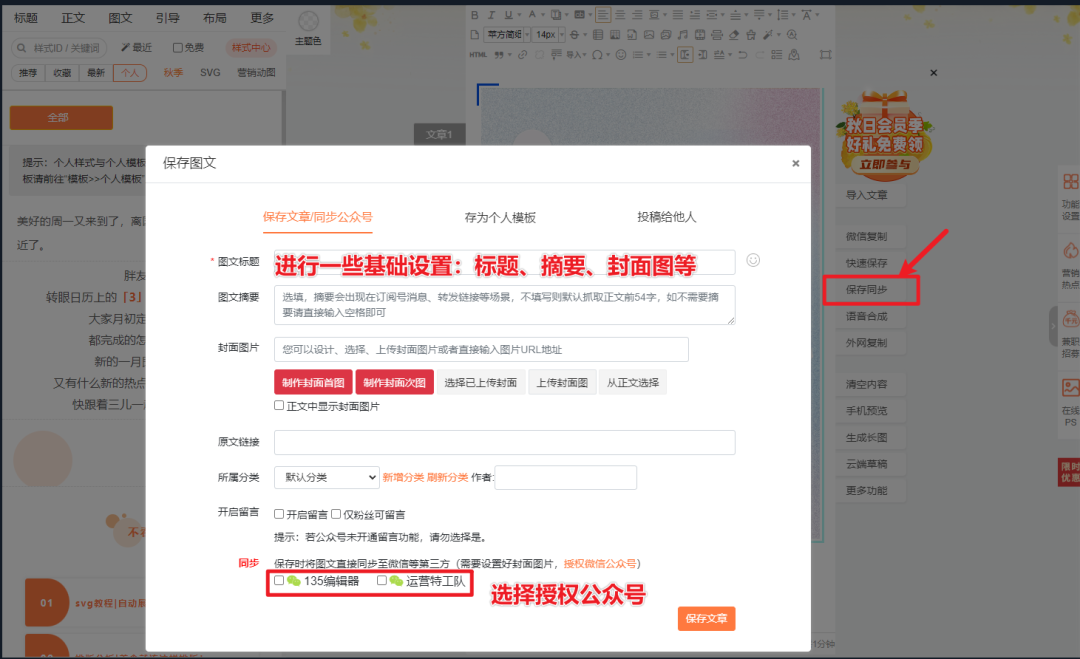Switch to the 投稿给他人 tab
Image resolution: width=1080 pixels, height=659 pixels.
(666, 217)
